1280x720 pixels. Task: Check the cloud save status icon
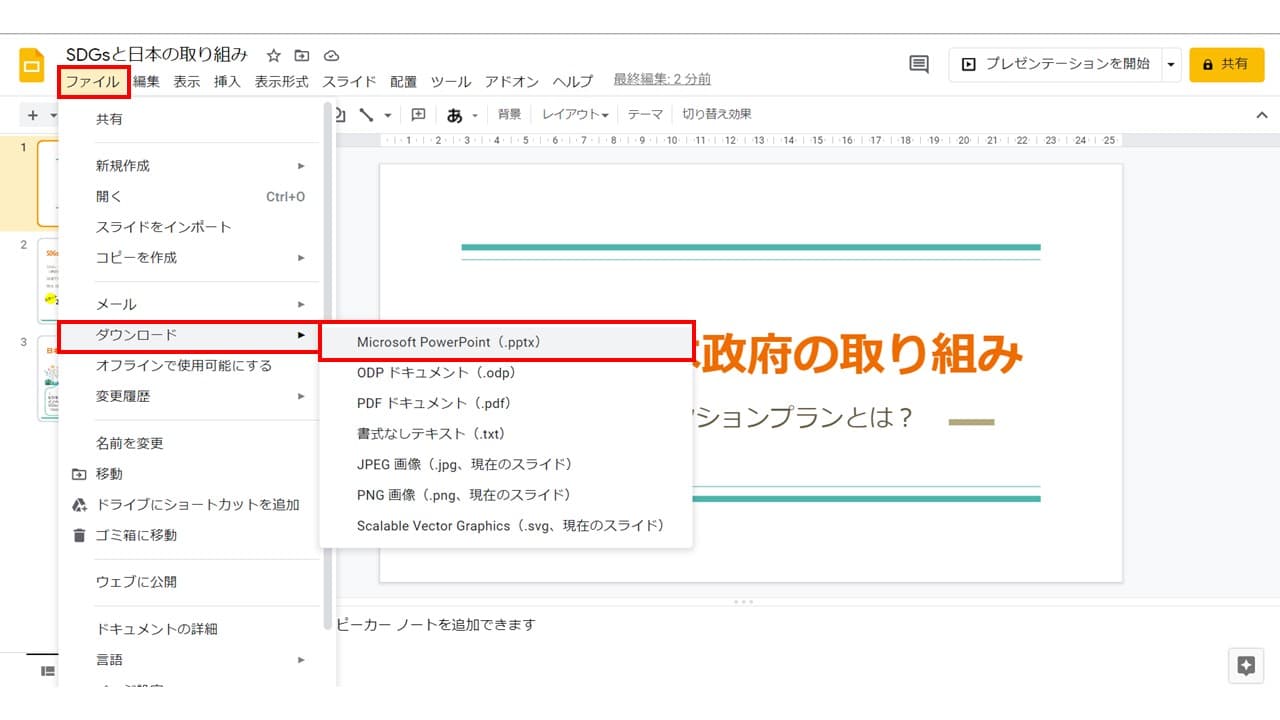(x=332, y=56)
